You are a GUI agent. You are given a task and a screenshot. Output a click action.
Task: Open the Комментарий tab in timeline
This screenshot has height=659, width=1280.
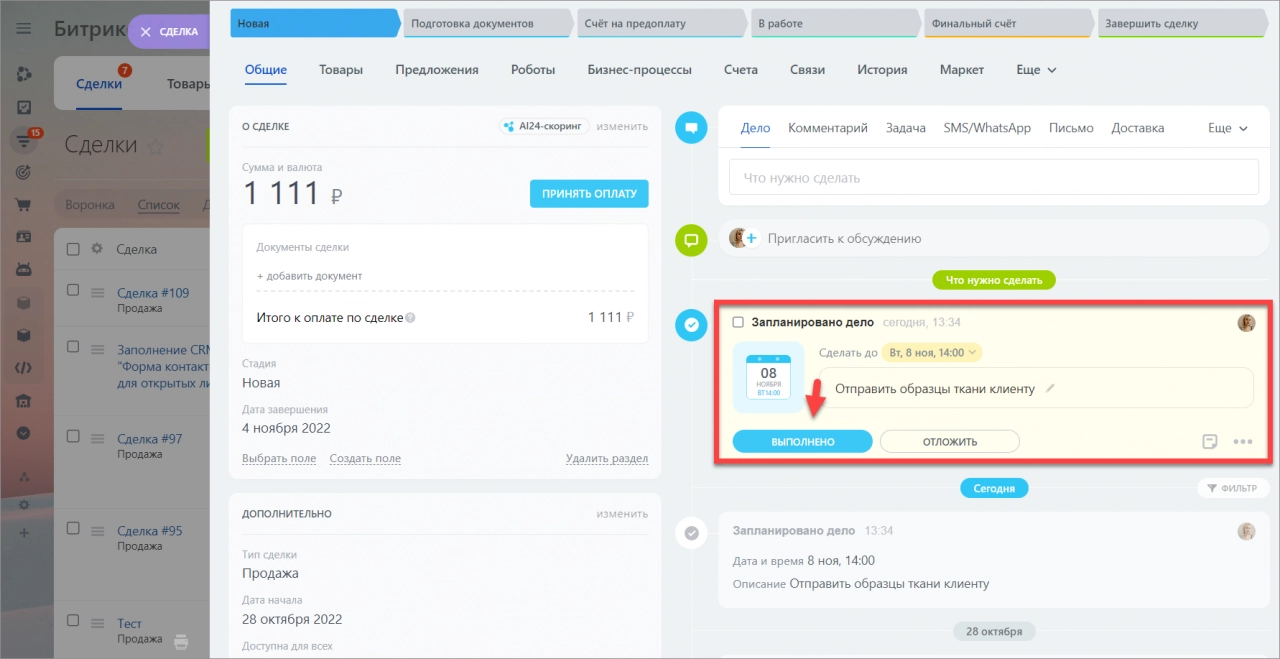(827, 128)
